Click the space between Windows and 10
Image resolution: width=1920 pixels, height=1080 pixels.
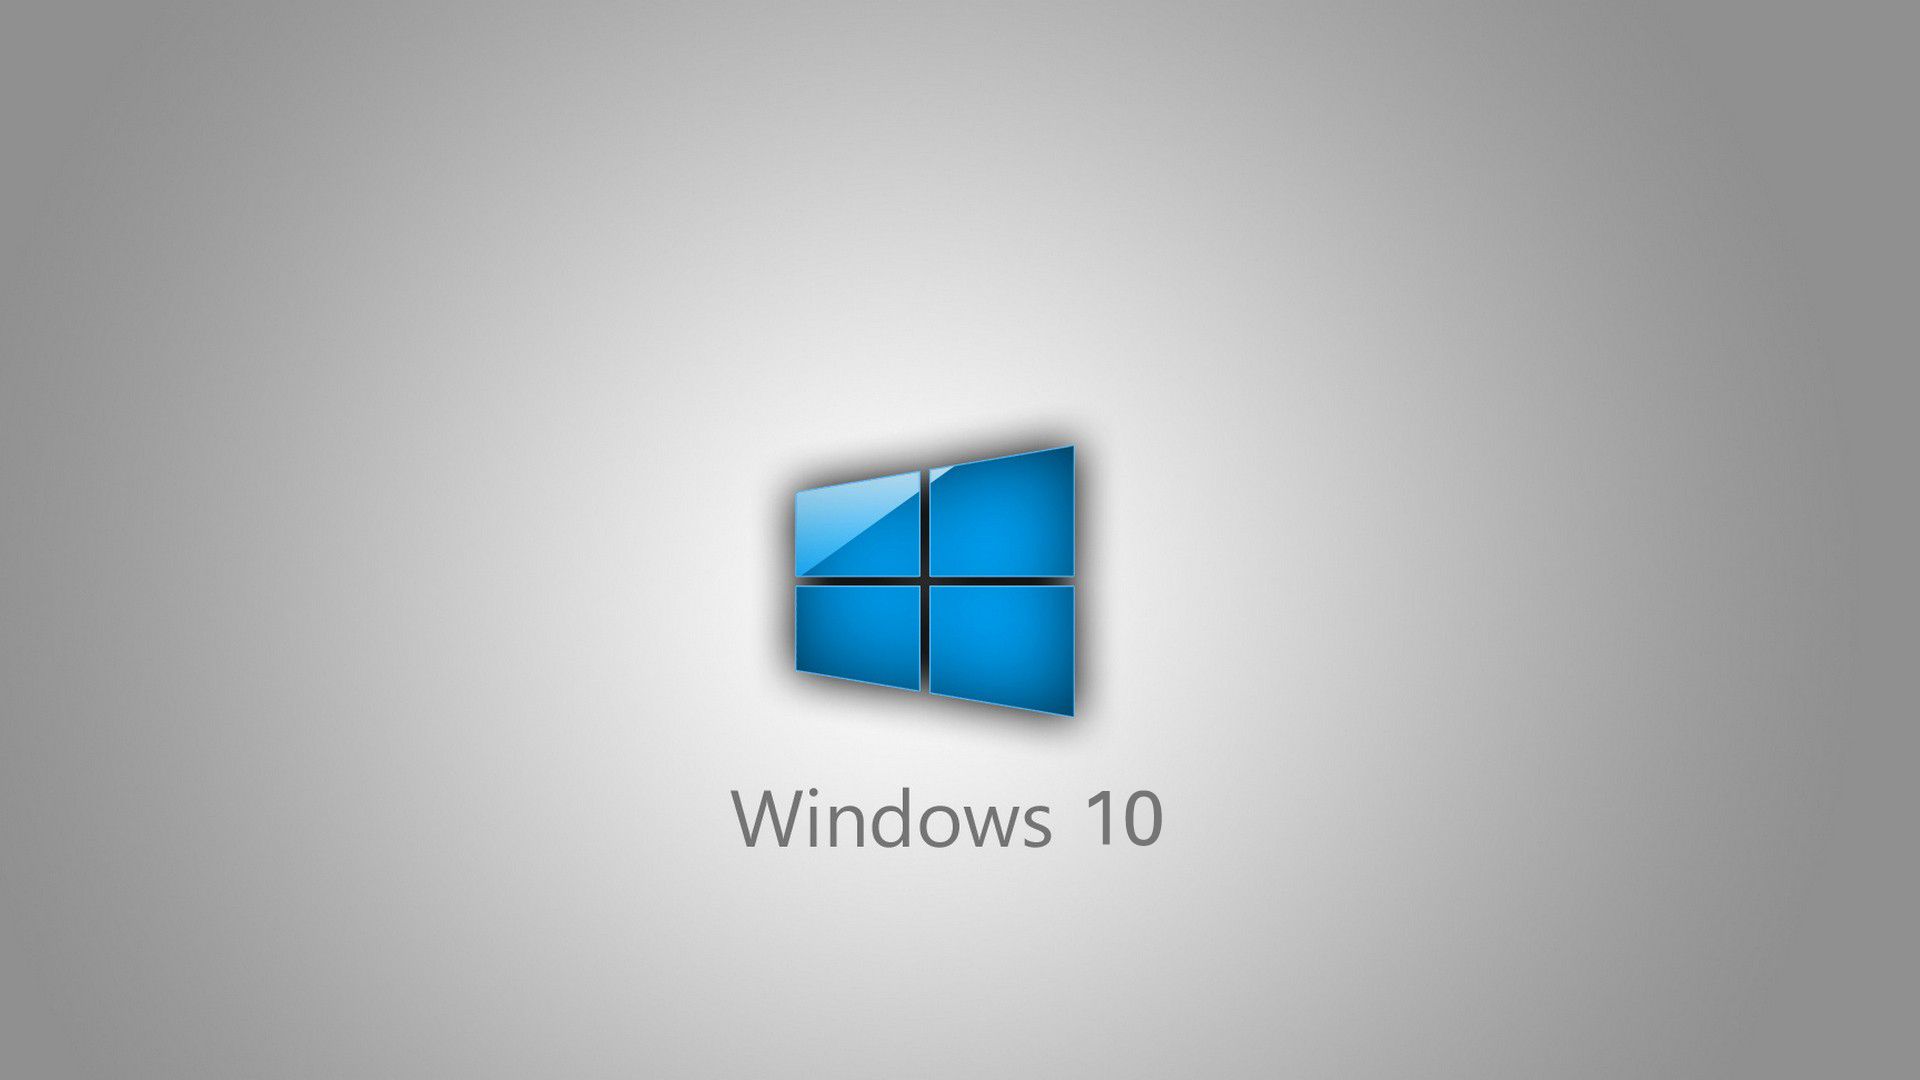point(1068,818)
